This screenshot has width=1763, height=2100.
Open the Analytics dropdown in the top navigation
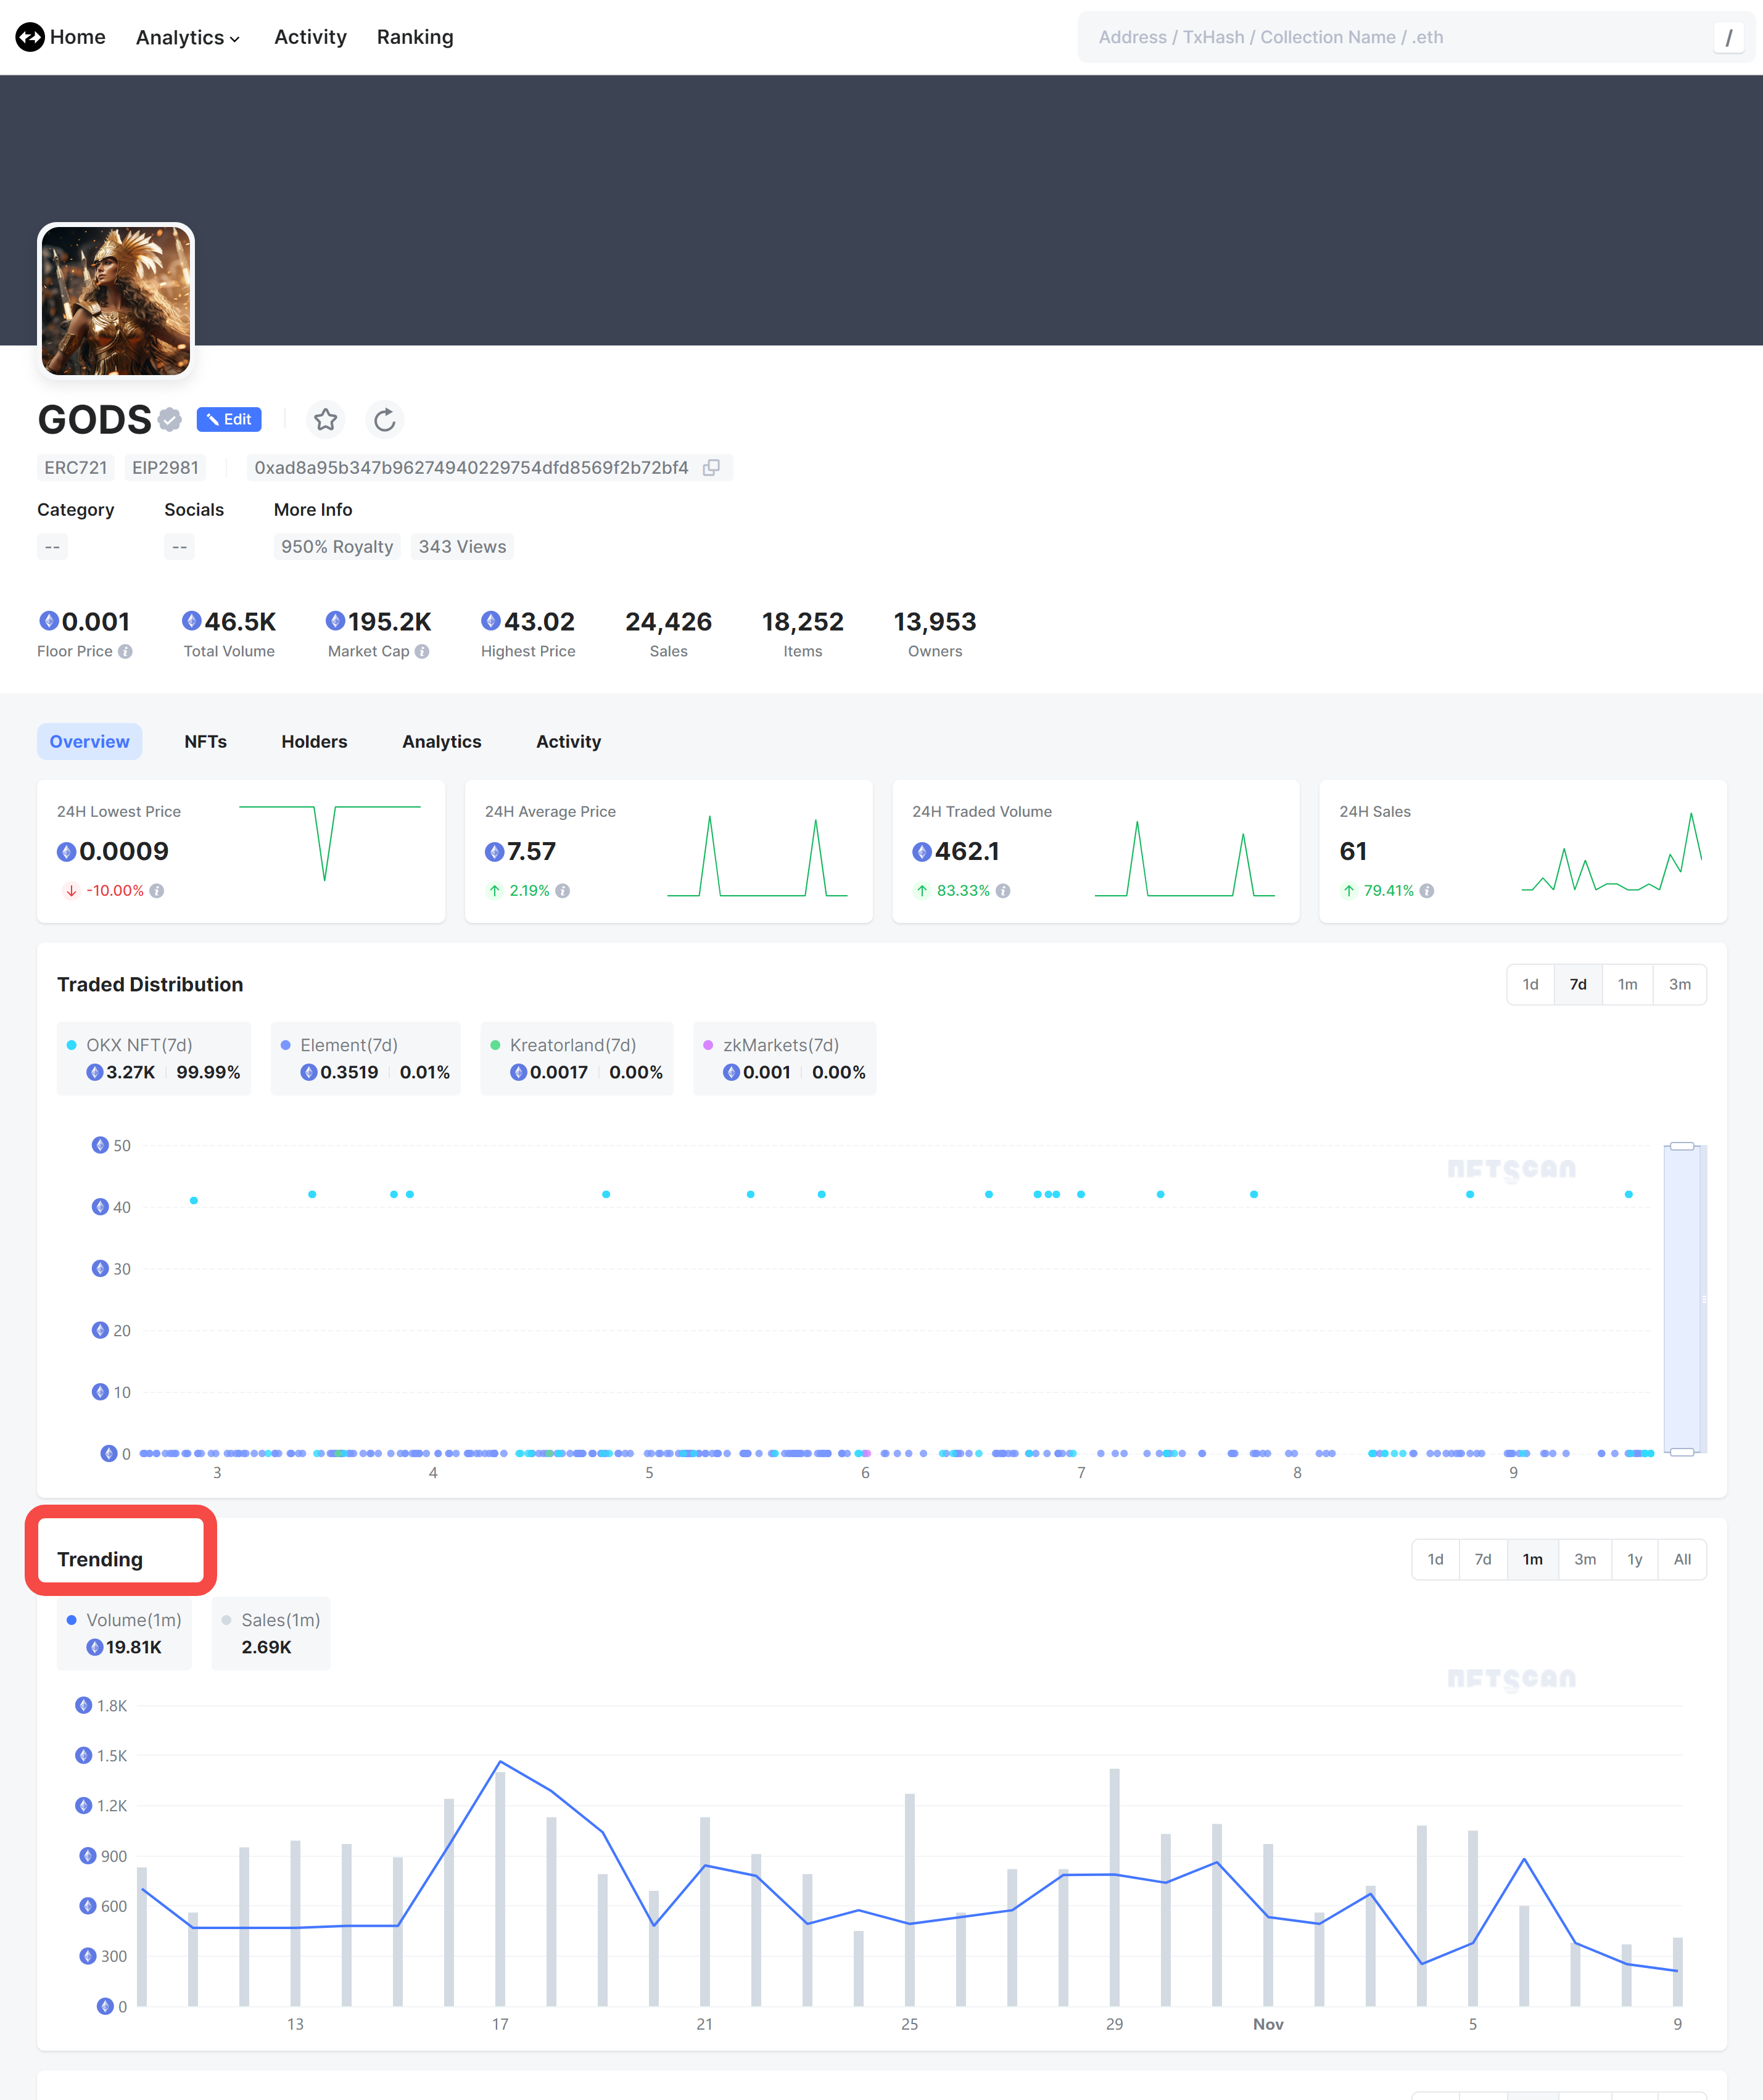(x=186, y=37)
